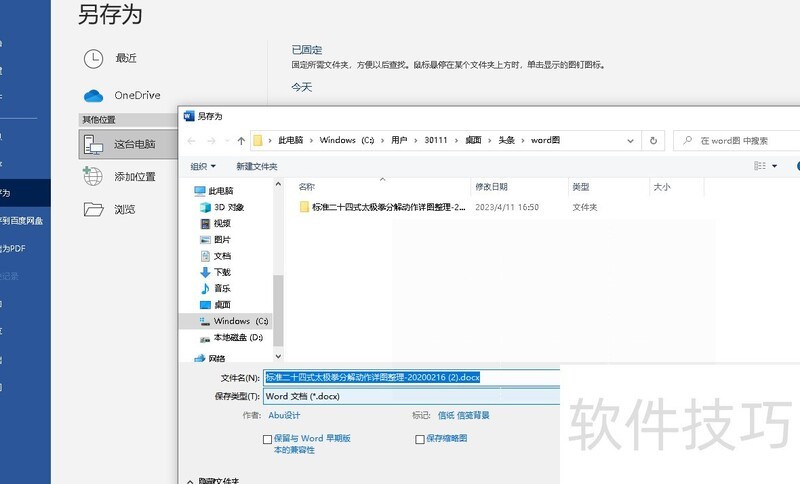Enable 保留与 Word 早期版本的兼容性 checkbox
This screenshot has height=484, width=800.
(x=267, y=438)
